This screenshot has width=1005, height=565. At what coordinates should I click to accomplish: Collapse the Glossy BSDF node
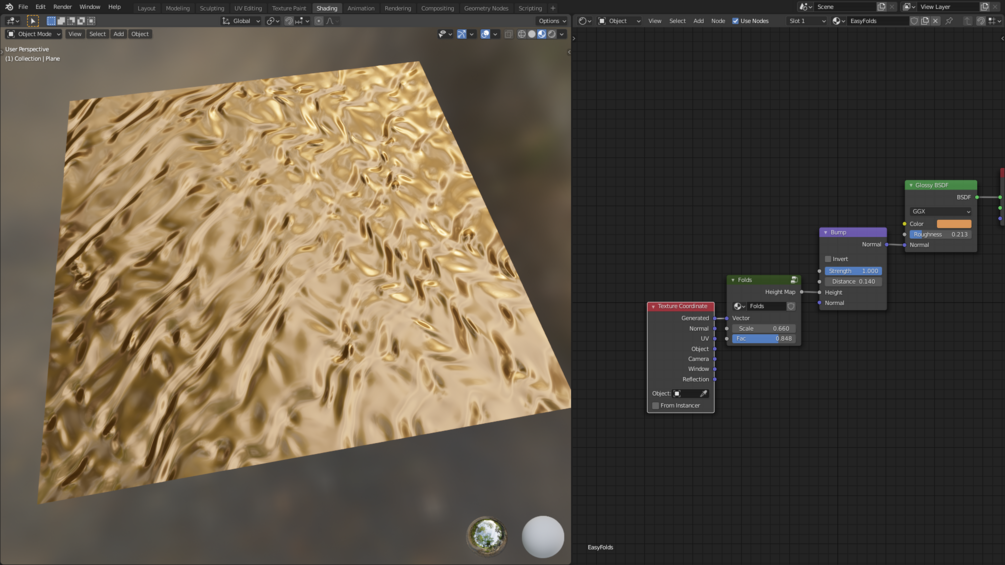click(x=911, y=185)
